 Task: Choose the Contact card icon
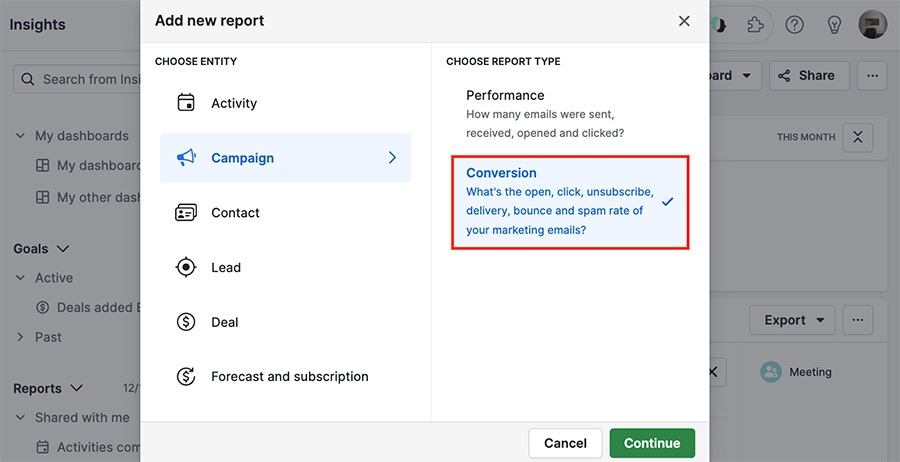pyautogui.click(x=186, y=213)
